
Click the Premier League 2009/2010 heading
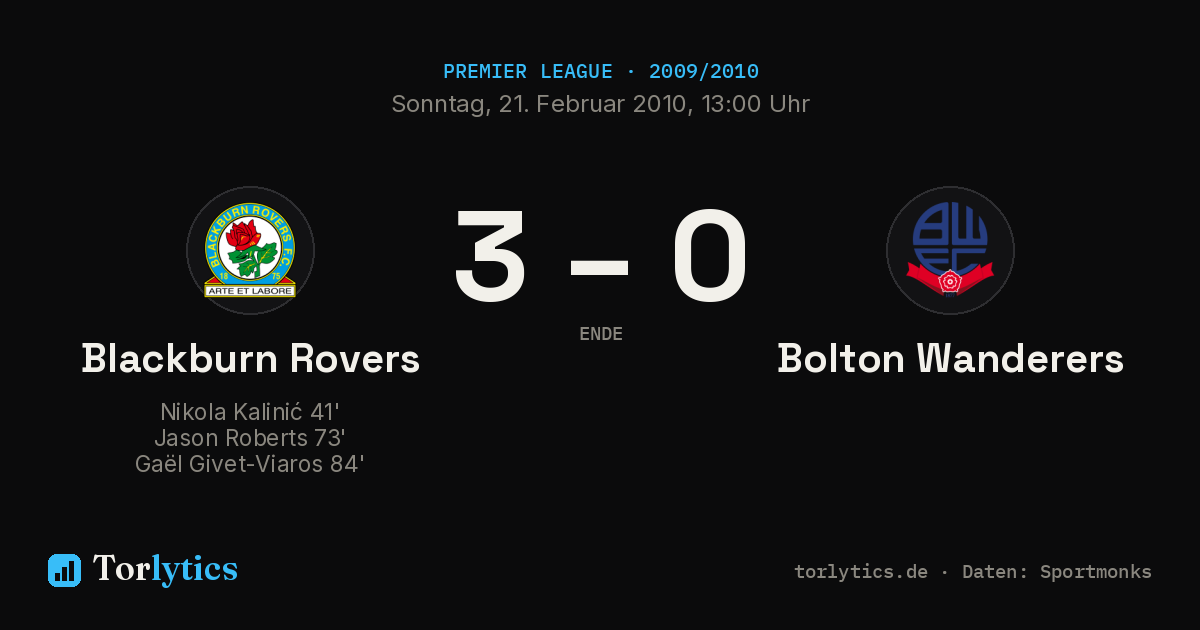click(600, 72)
